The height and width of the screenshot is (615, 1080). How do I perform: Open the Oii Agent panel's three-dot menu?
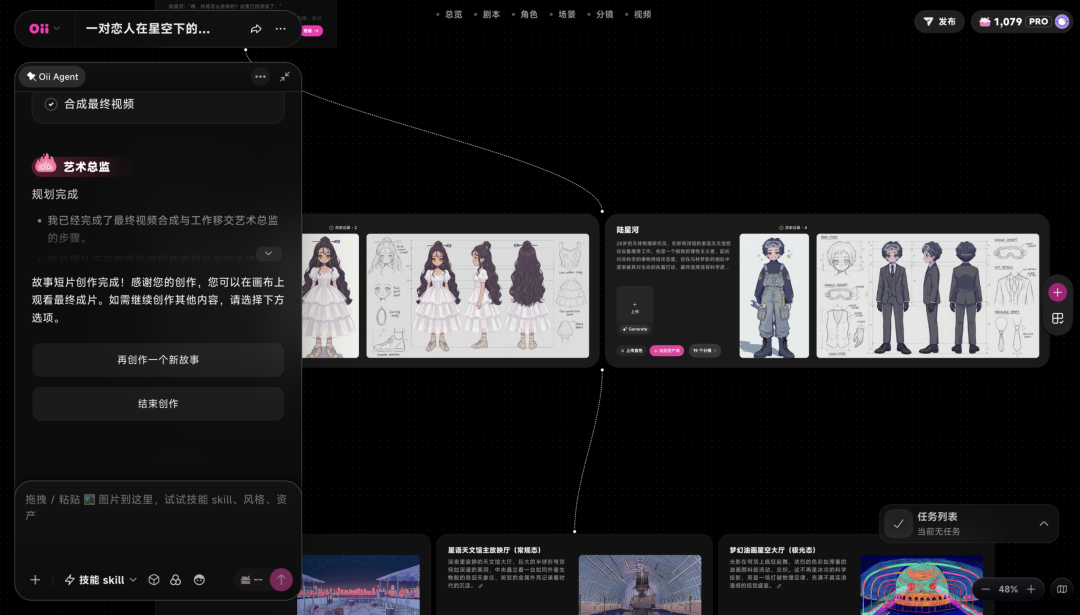click(x=260, y=76)
